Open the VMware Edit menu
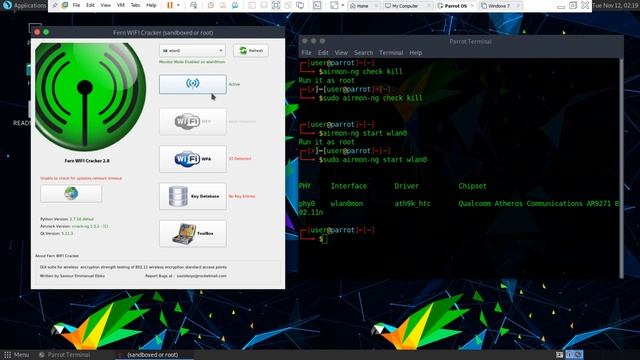The width and height of the screenshot is (640, 360). tap(90, 5)
